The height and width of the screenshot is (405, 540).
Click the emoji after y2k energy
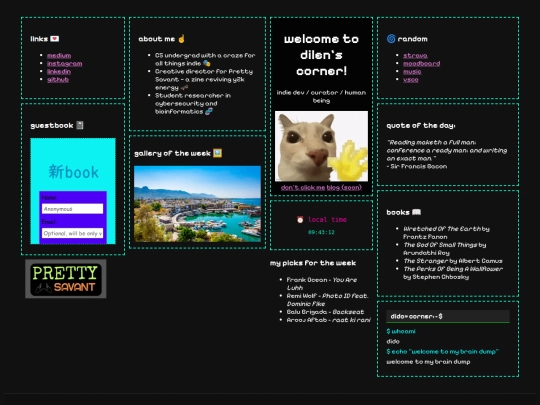pos(184,87)
